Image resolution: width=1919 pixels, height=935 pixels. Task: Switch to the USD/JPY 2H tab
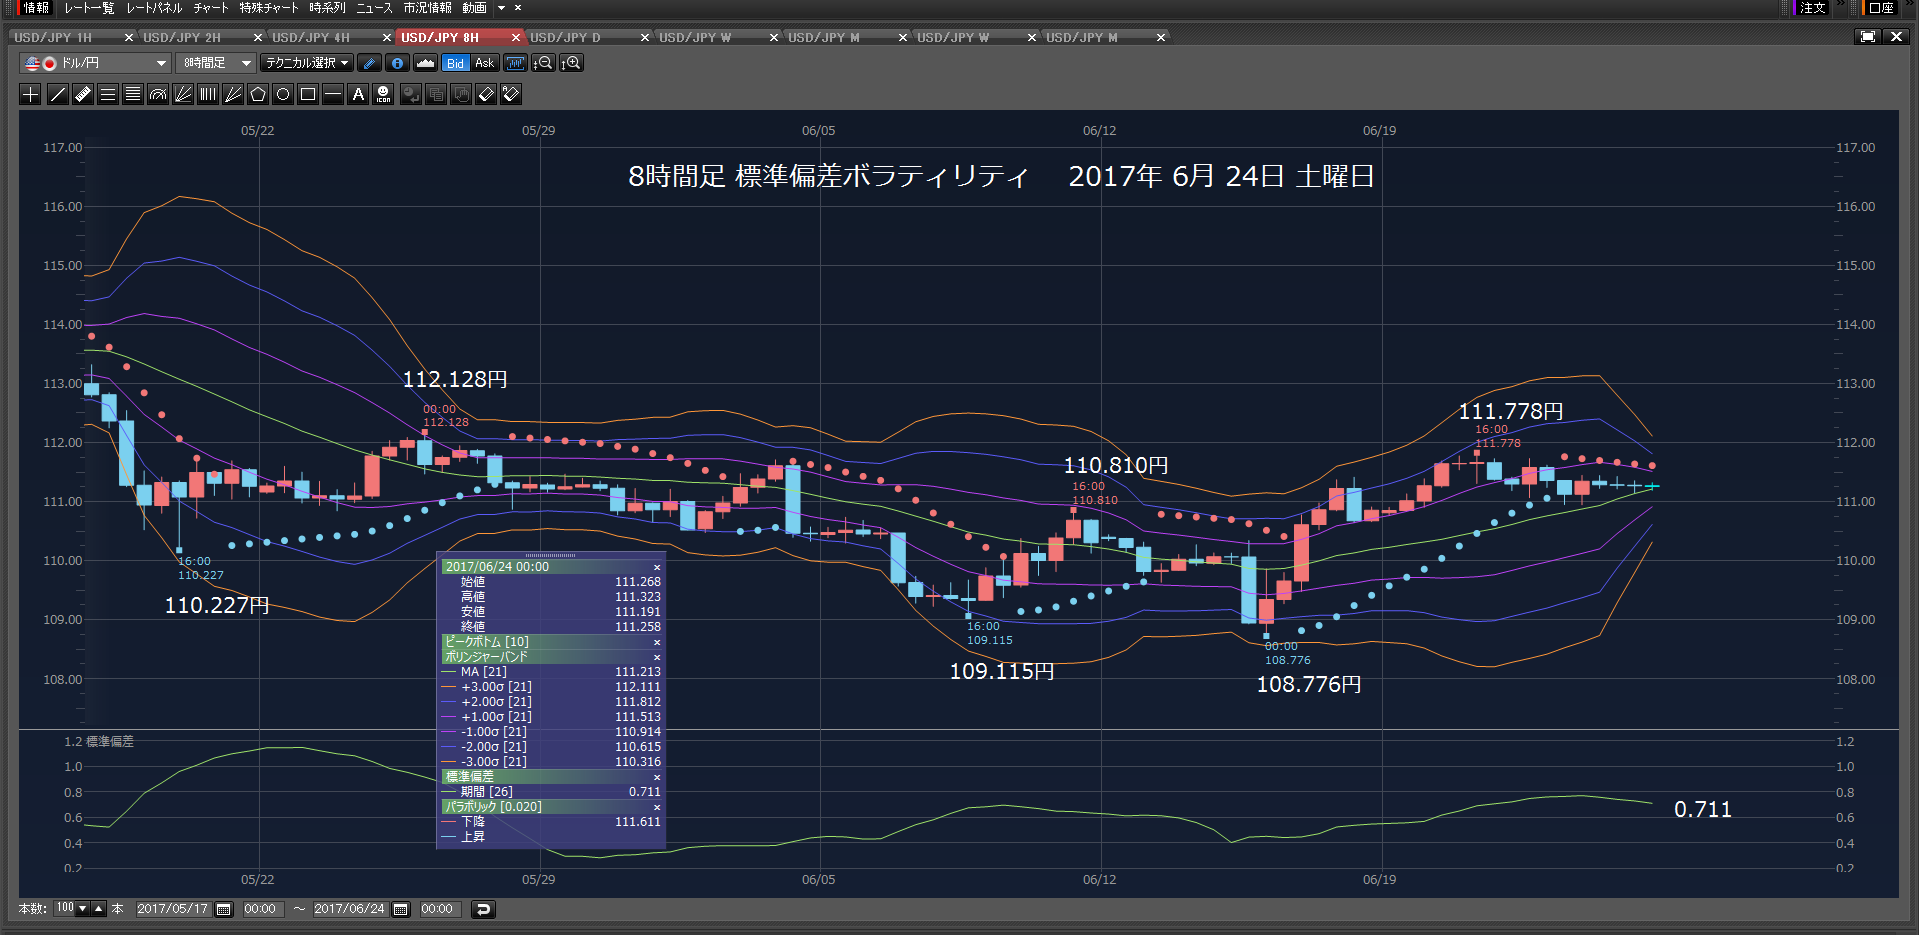coord(182,37)
